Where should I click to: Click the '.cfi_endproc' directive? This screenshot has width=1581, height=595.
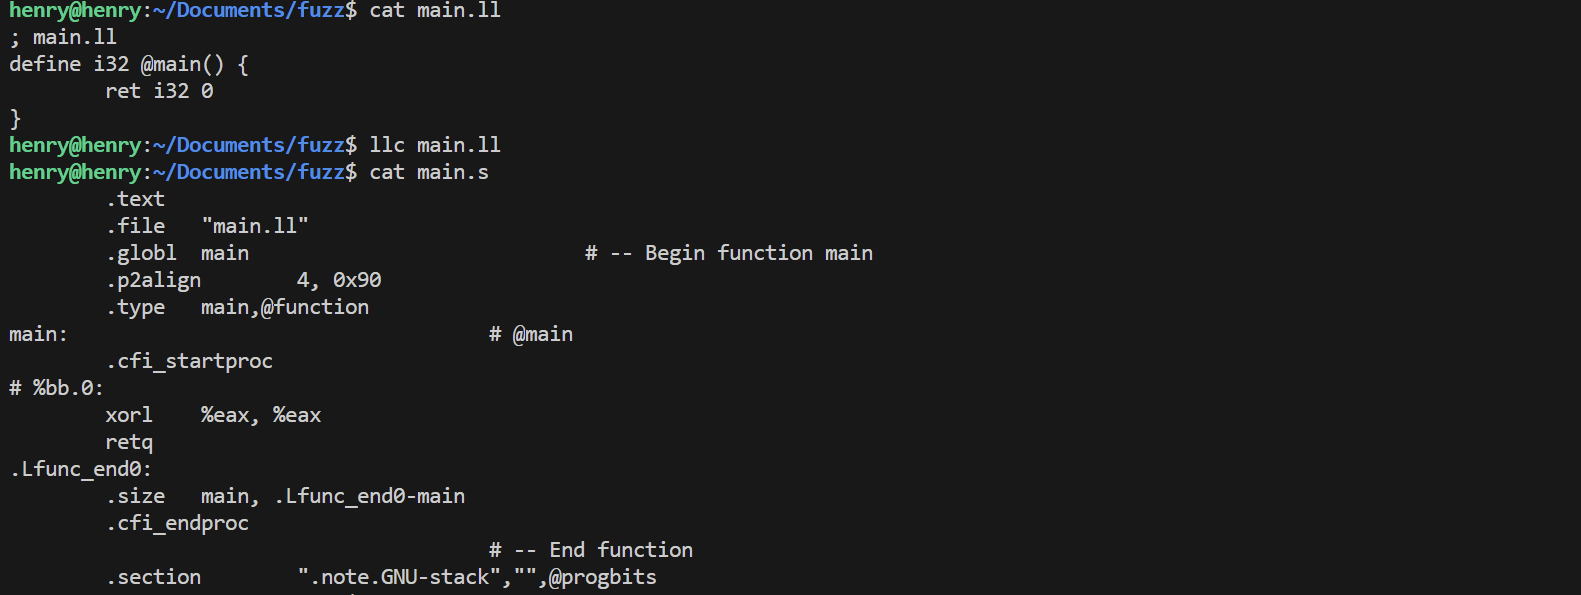coord(177,524)
